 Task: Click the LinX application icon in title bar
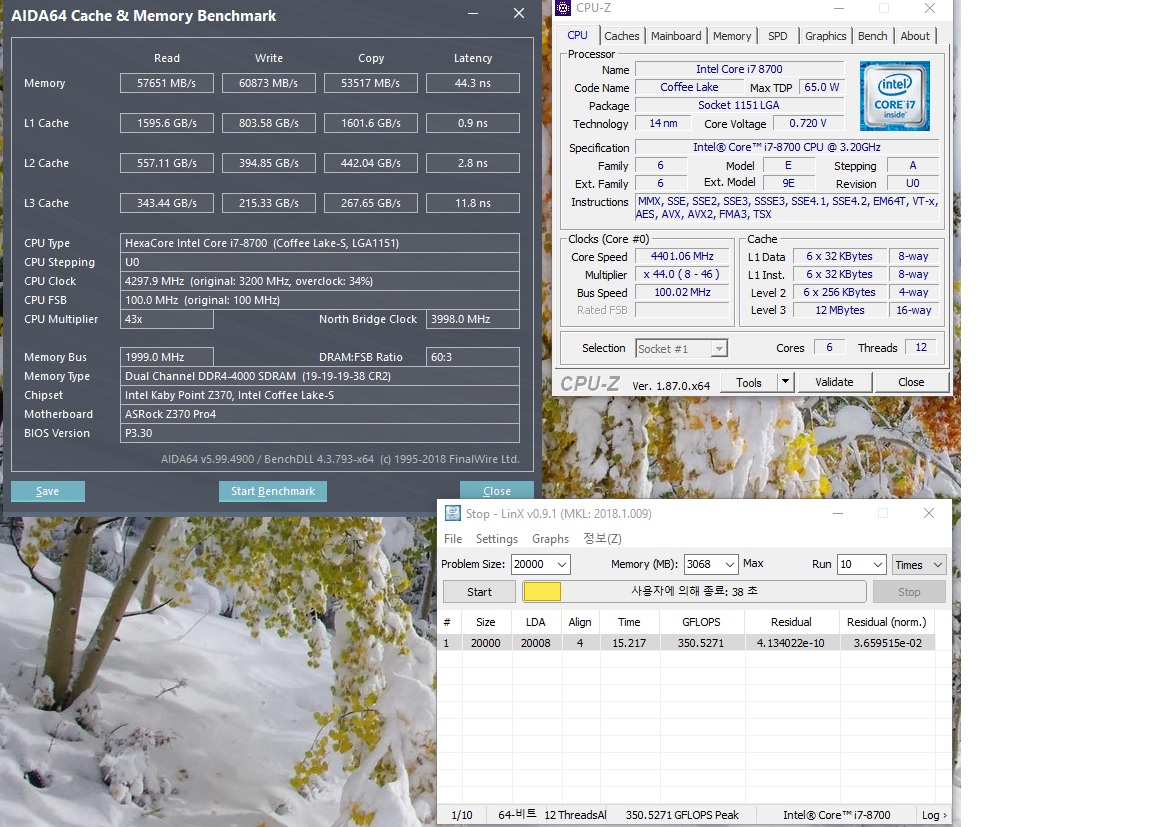[453, 513]
